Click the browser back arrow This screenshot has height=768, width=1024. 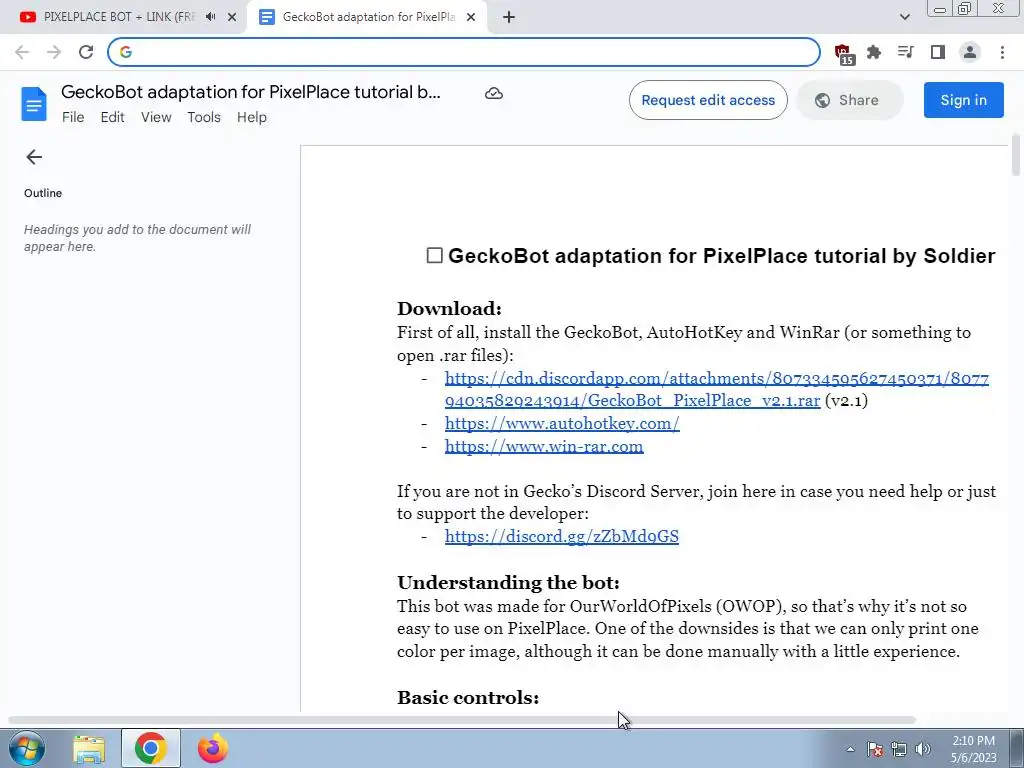coord(22,52)
